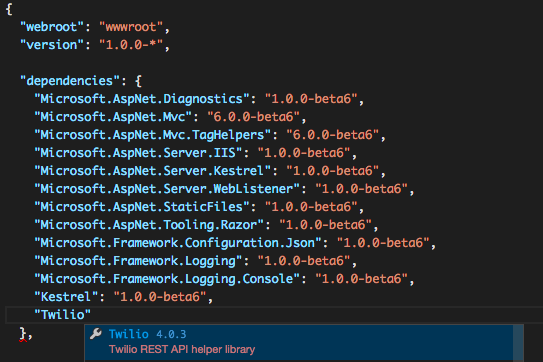
Task: Select the Twilio 4.0.3 autocomplete suggestion
Action: tap(299, 342)
